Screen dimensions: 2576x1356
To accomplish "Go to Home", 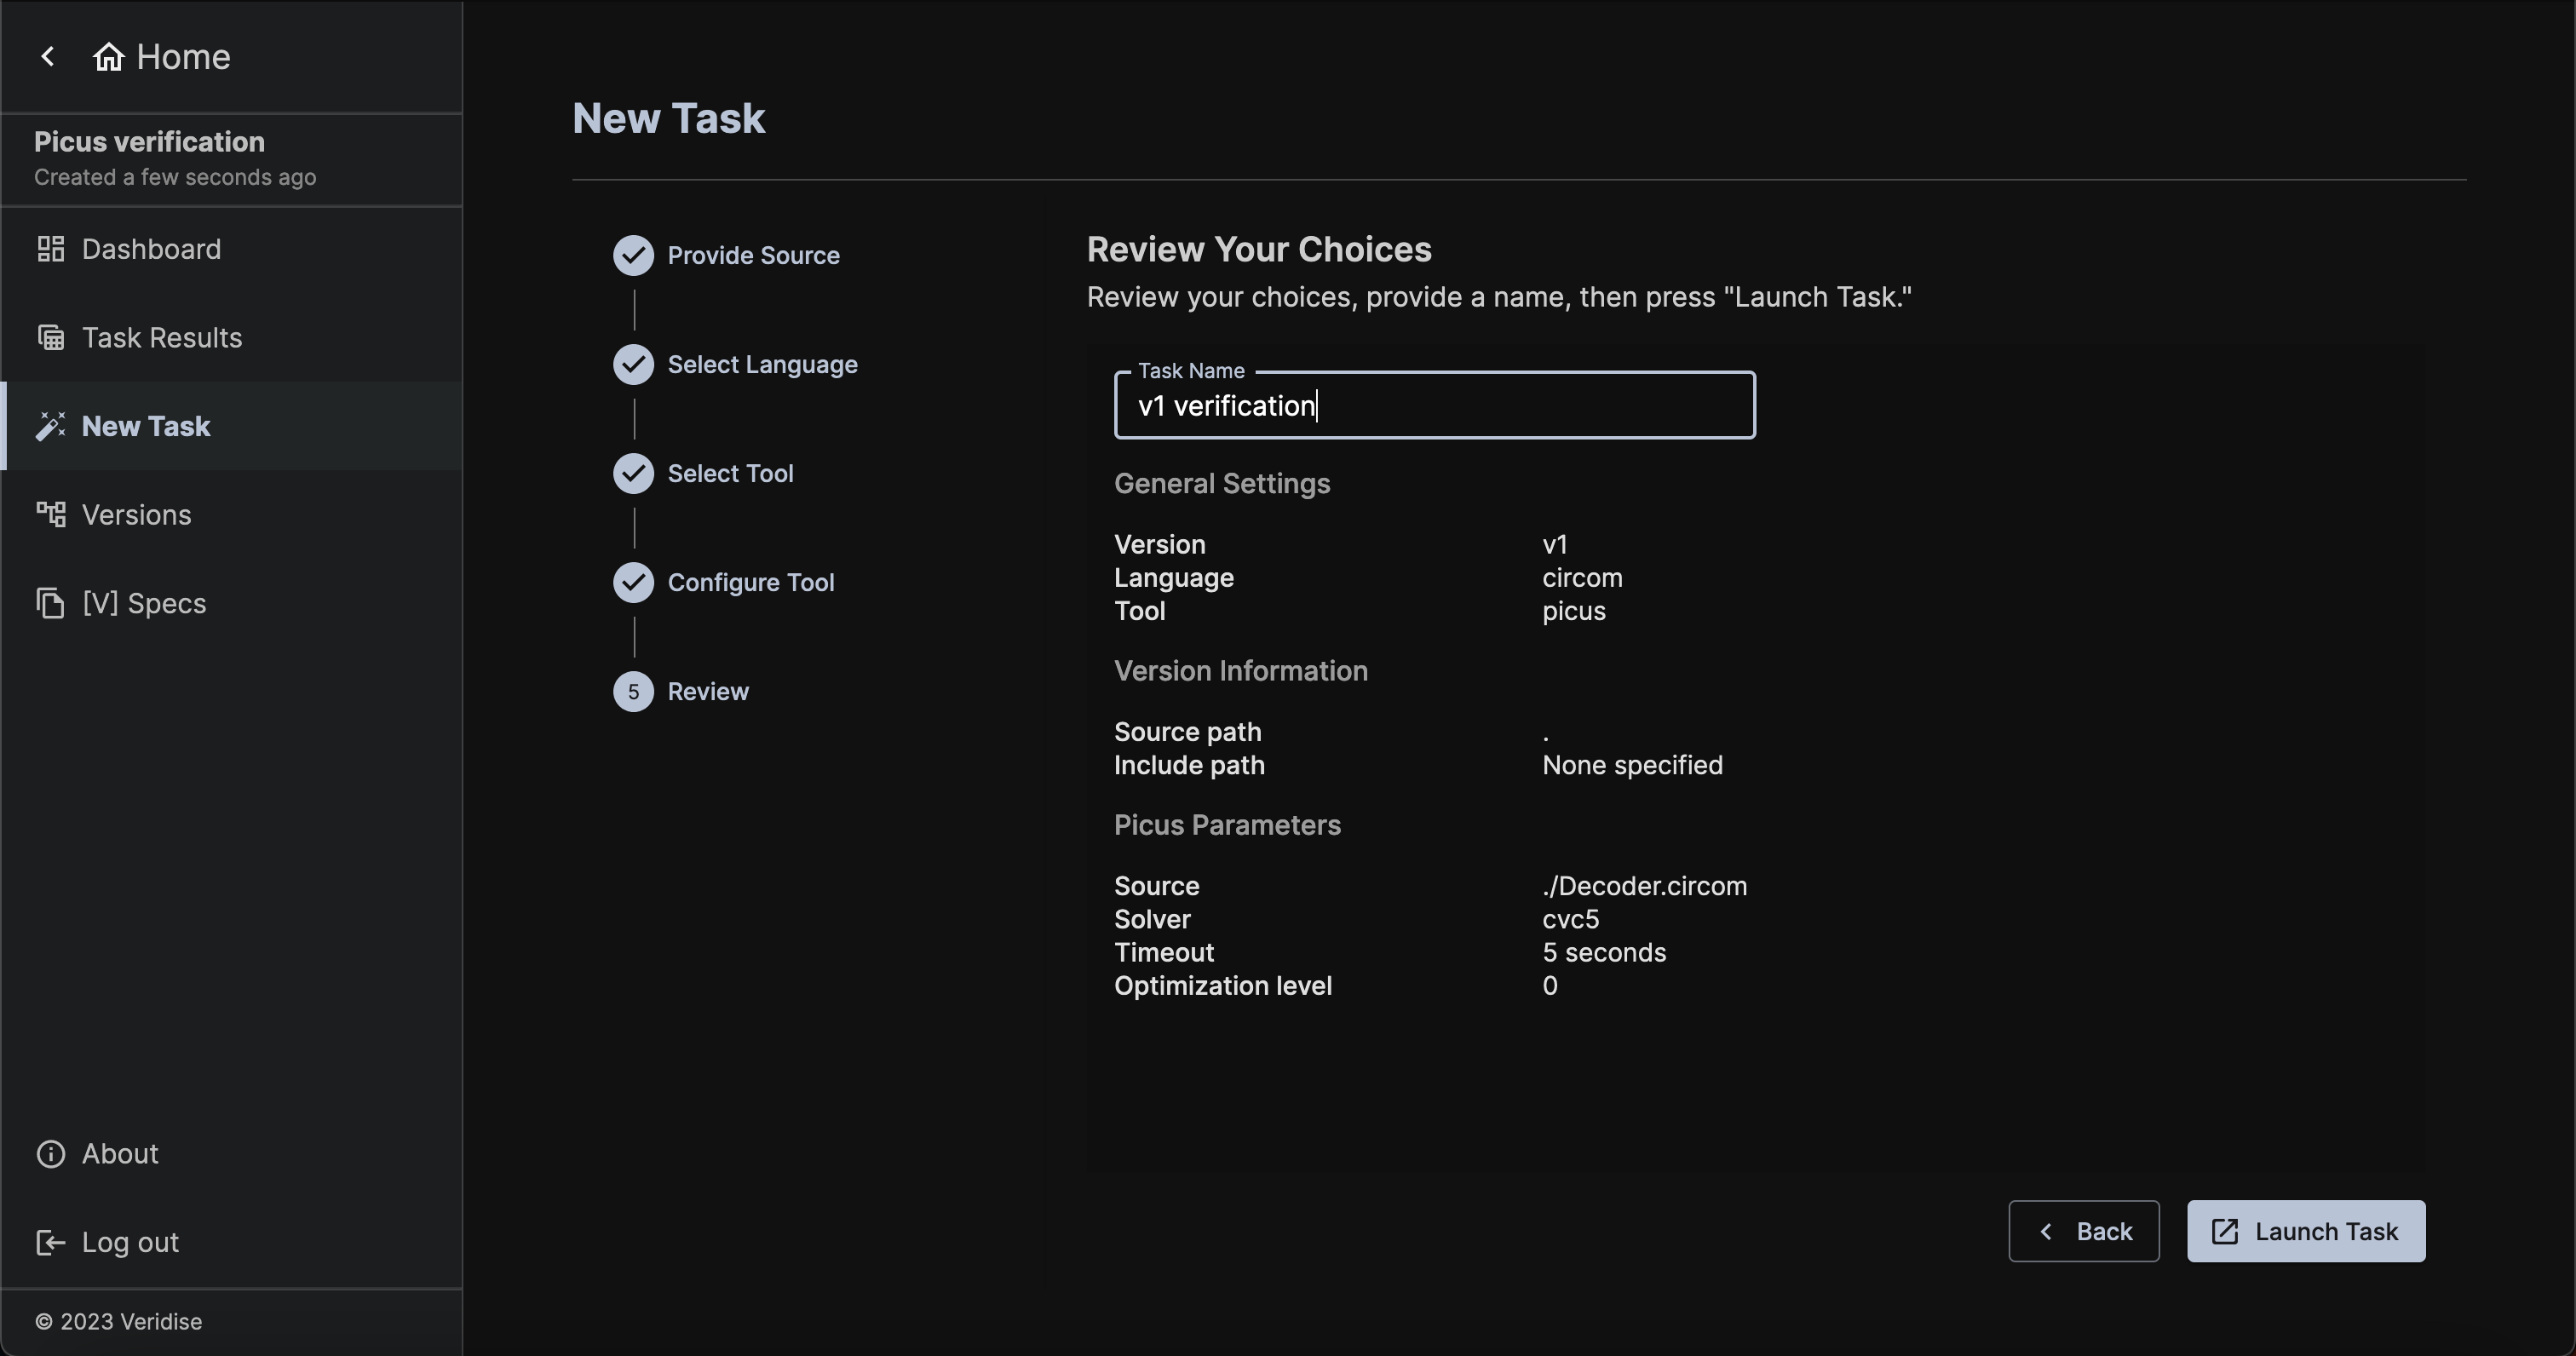I will pos(161,57).
